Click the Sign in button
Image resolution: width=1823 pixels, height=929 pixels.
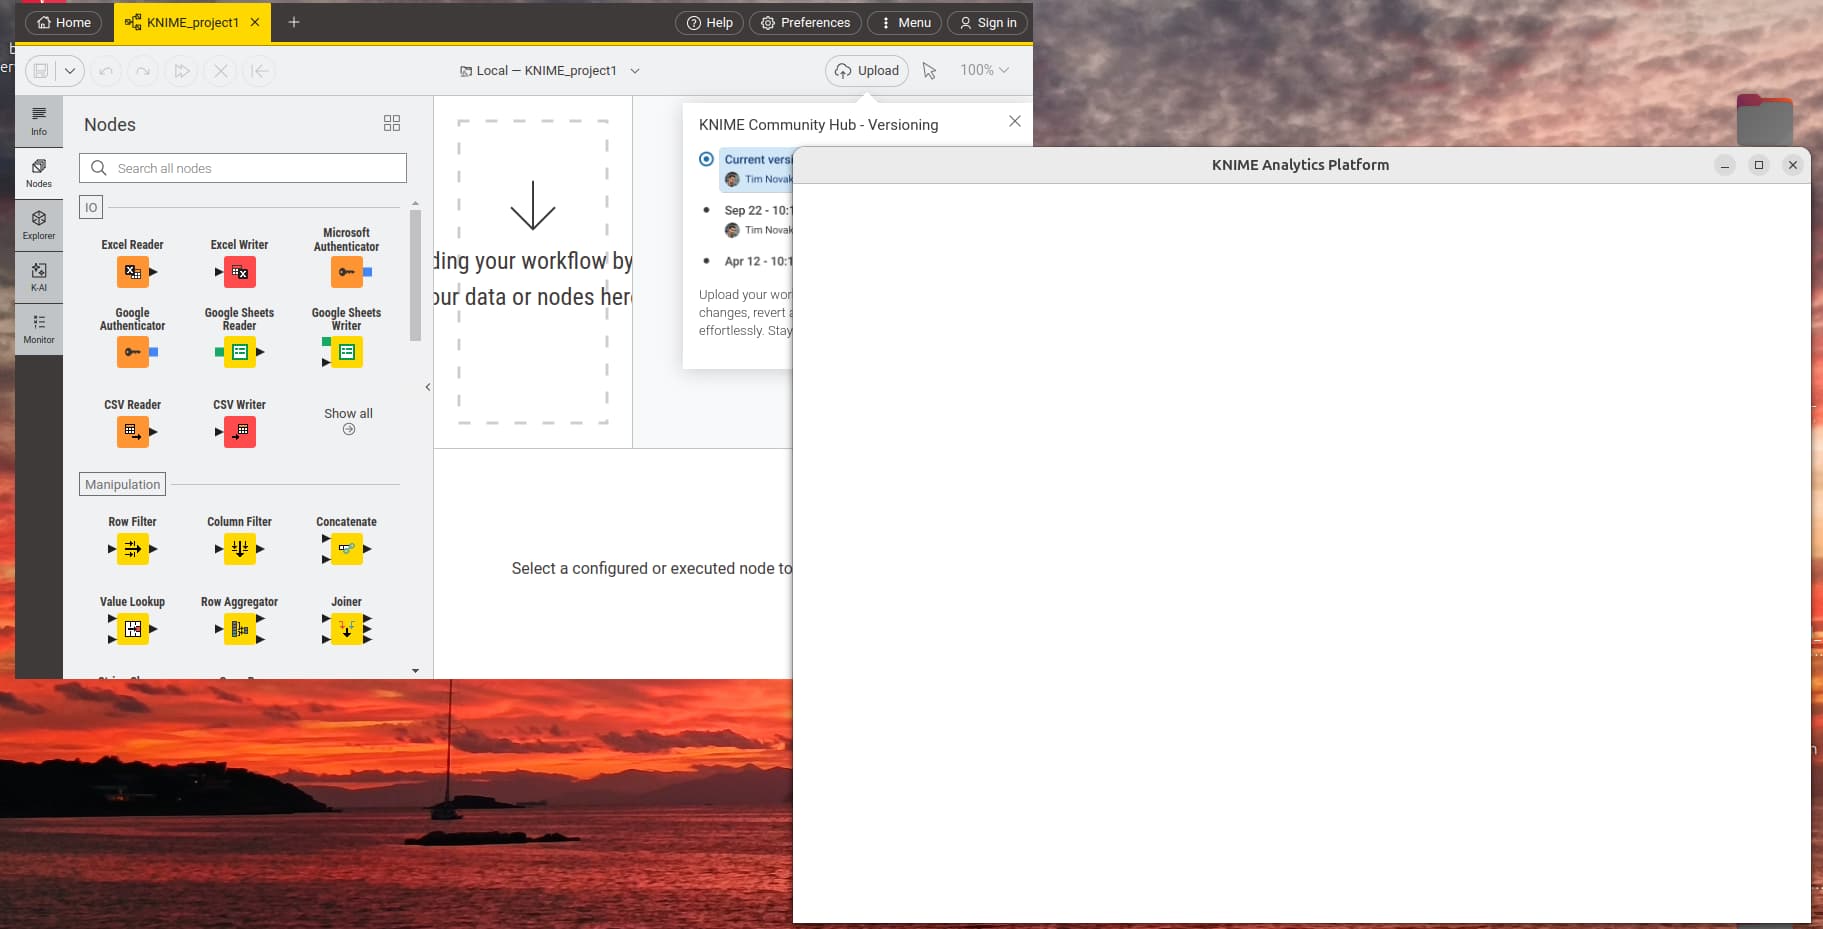[x=987, y=22]
